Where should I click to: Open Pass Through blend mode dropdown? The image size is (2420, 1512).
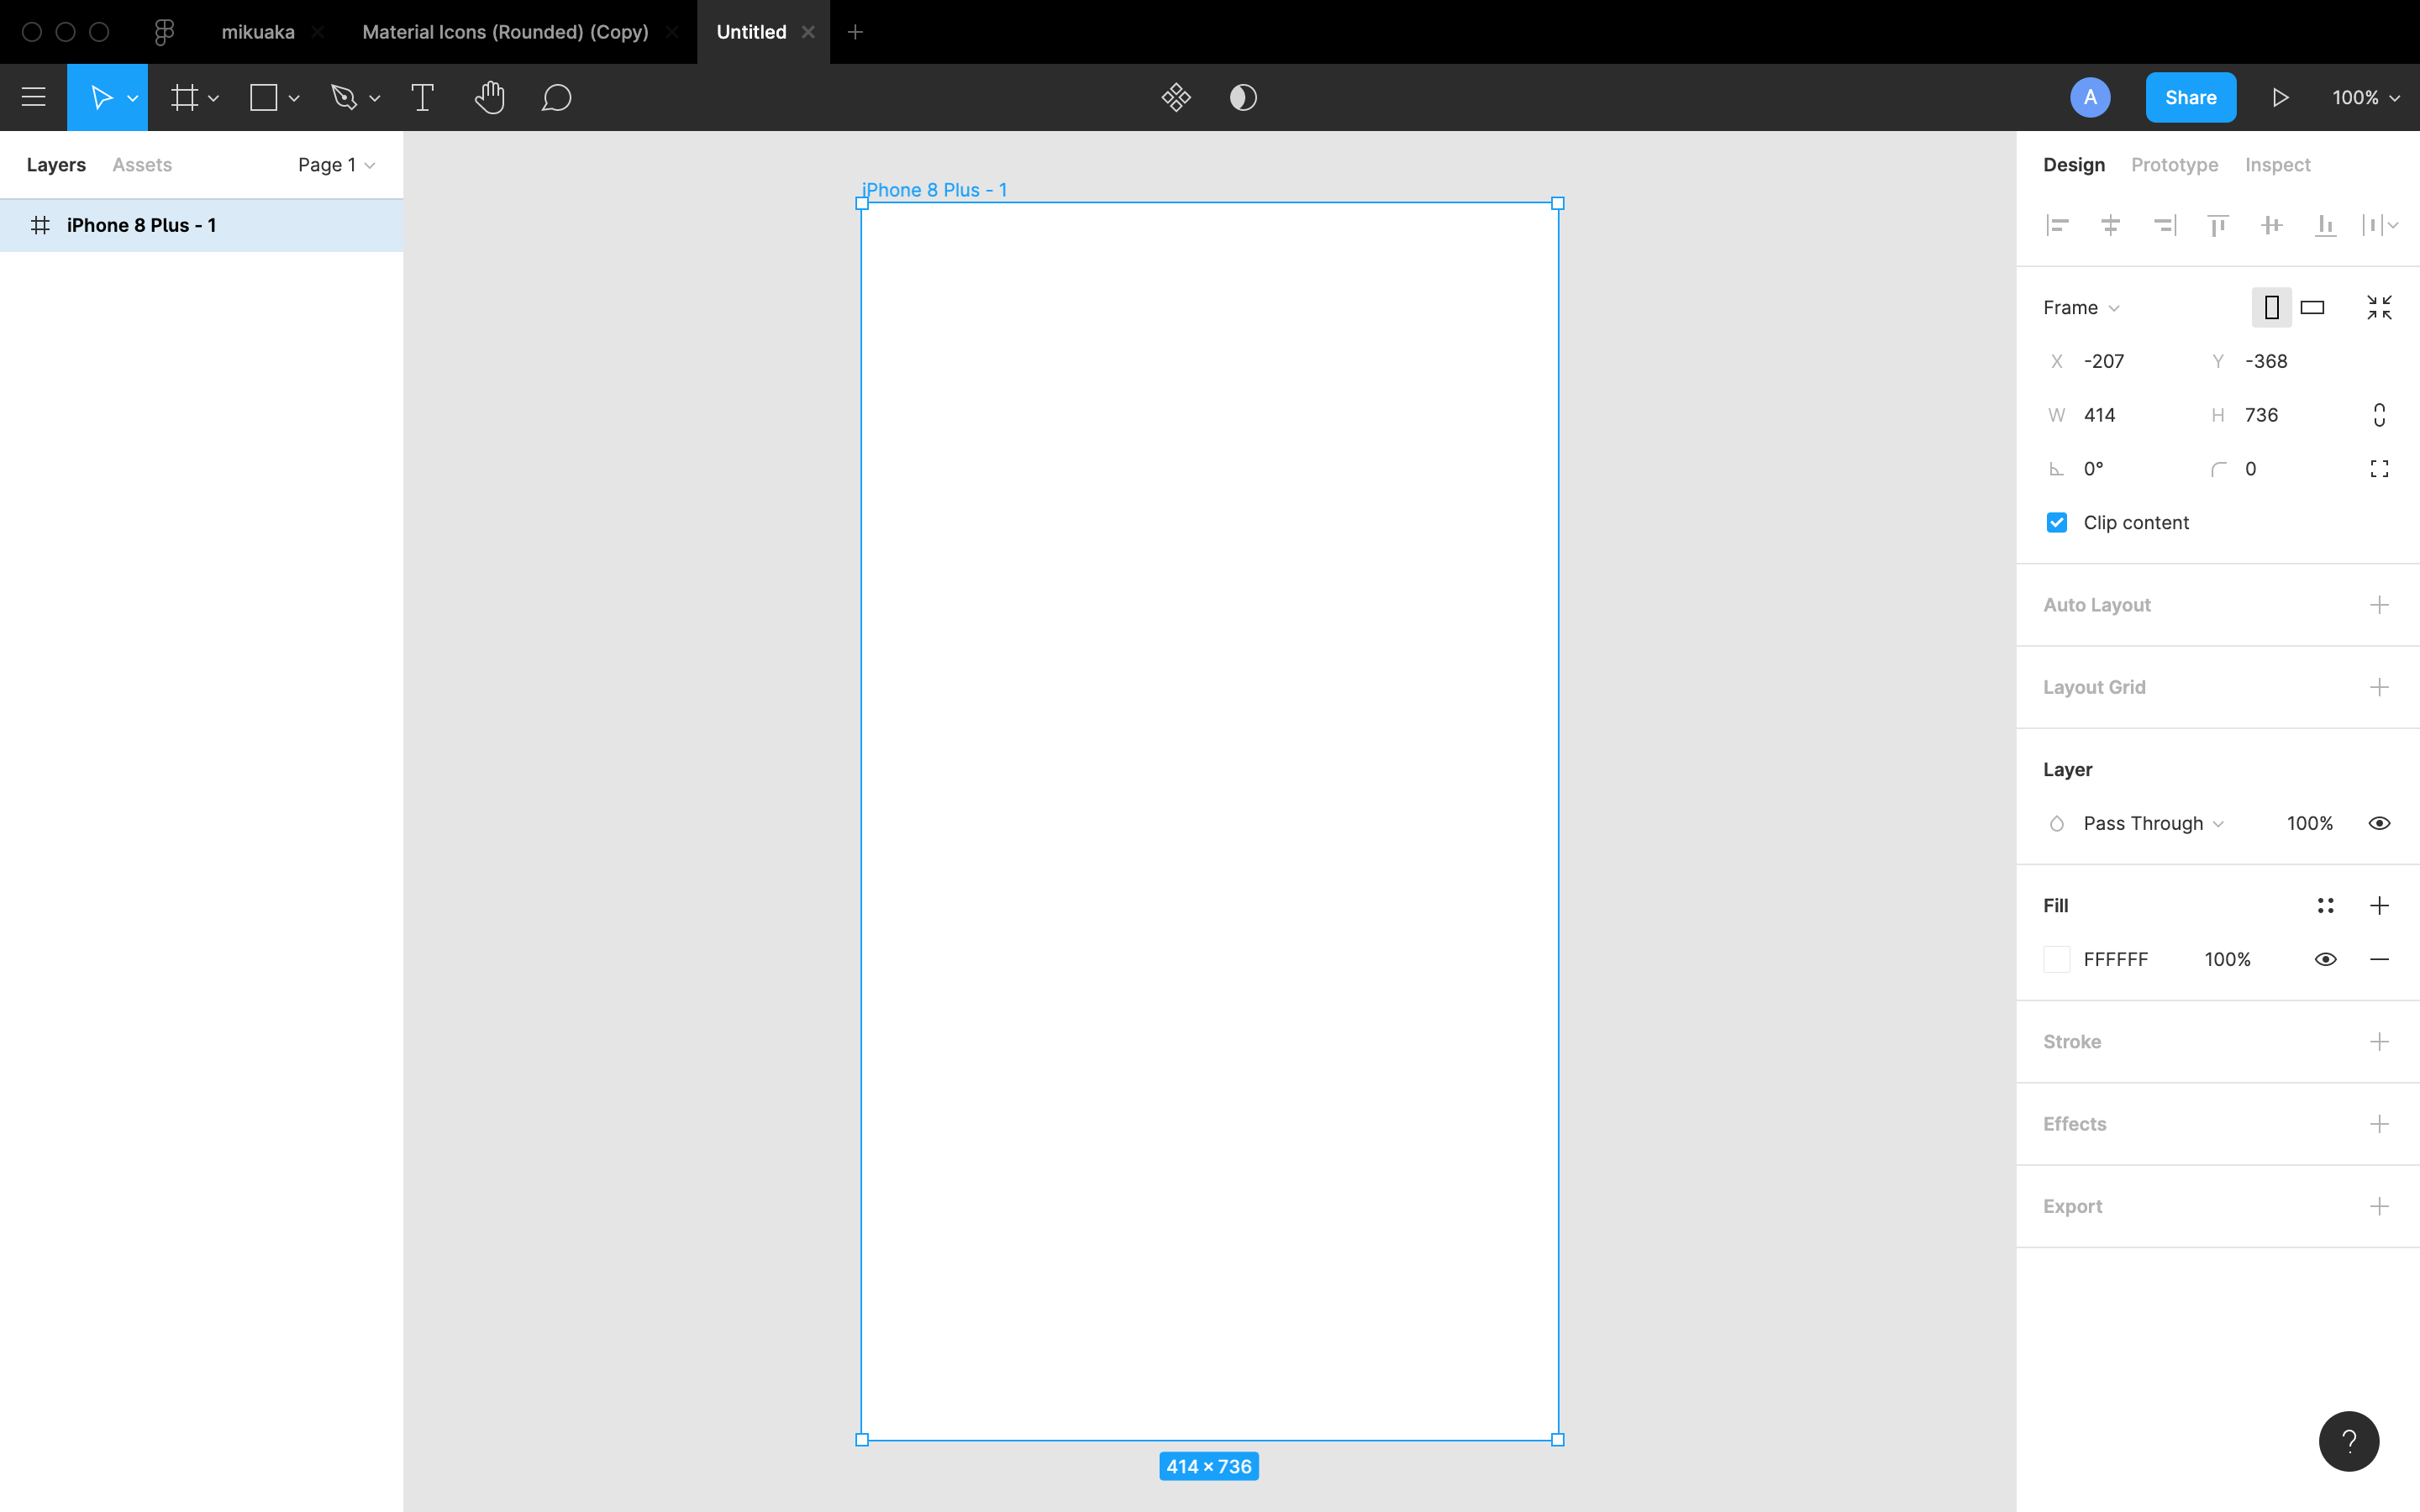click(2152, 823)
